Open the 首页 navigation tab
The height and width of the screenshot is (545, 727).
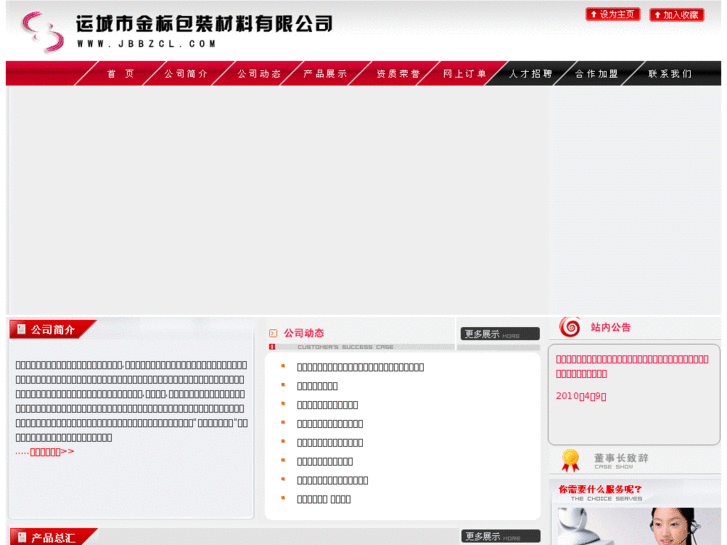pyautogui.click(x=120, y=74)
